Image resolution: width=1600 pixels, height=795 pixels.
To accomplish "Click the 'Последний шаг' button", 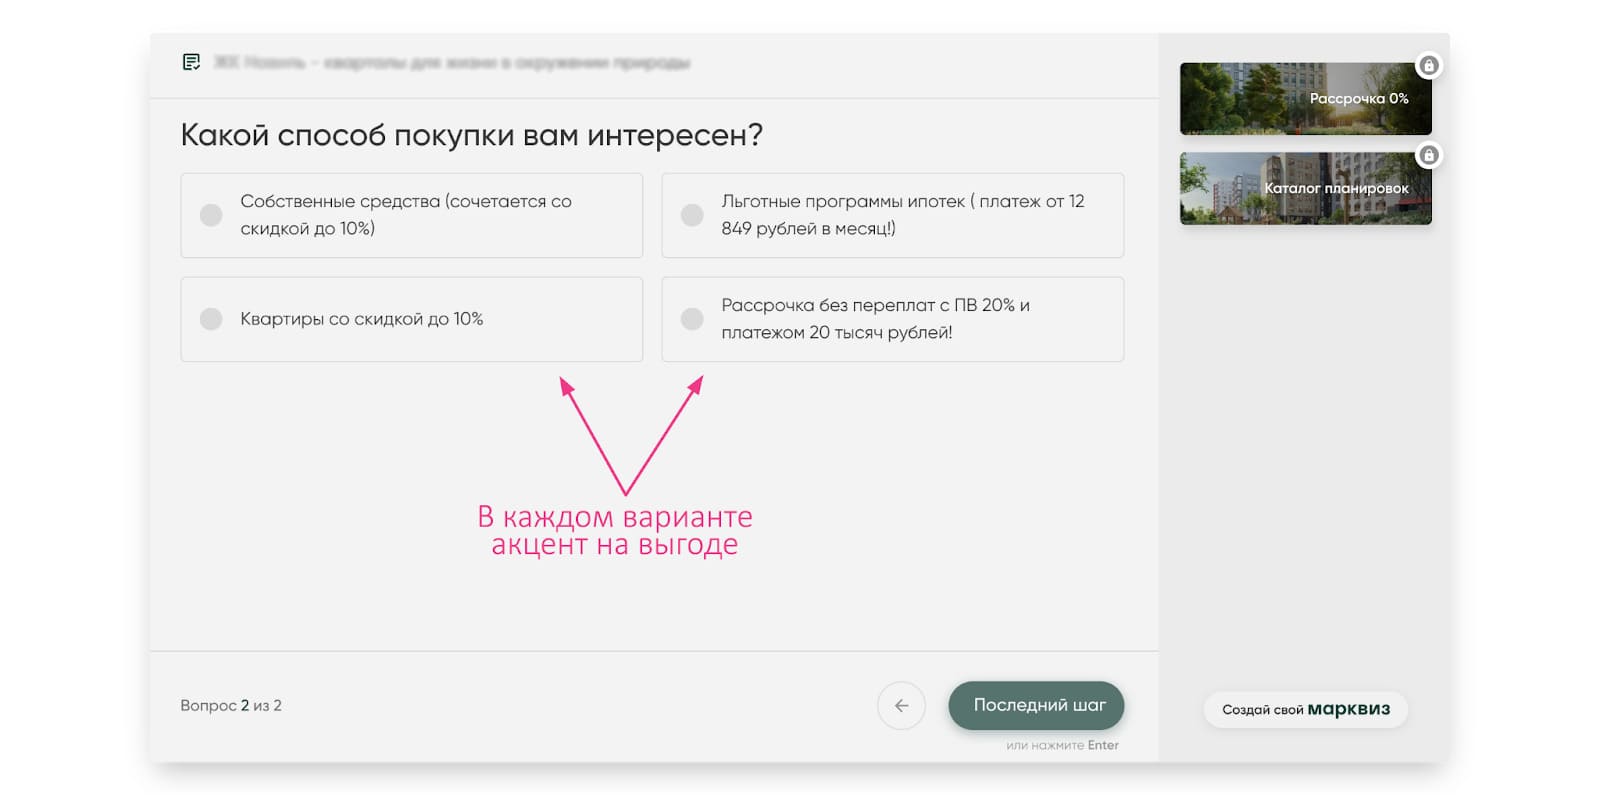I will tap(1036, 705).
